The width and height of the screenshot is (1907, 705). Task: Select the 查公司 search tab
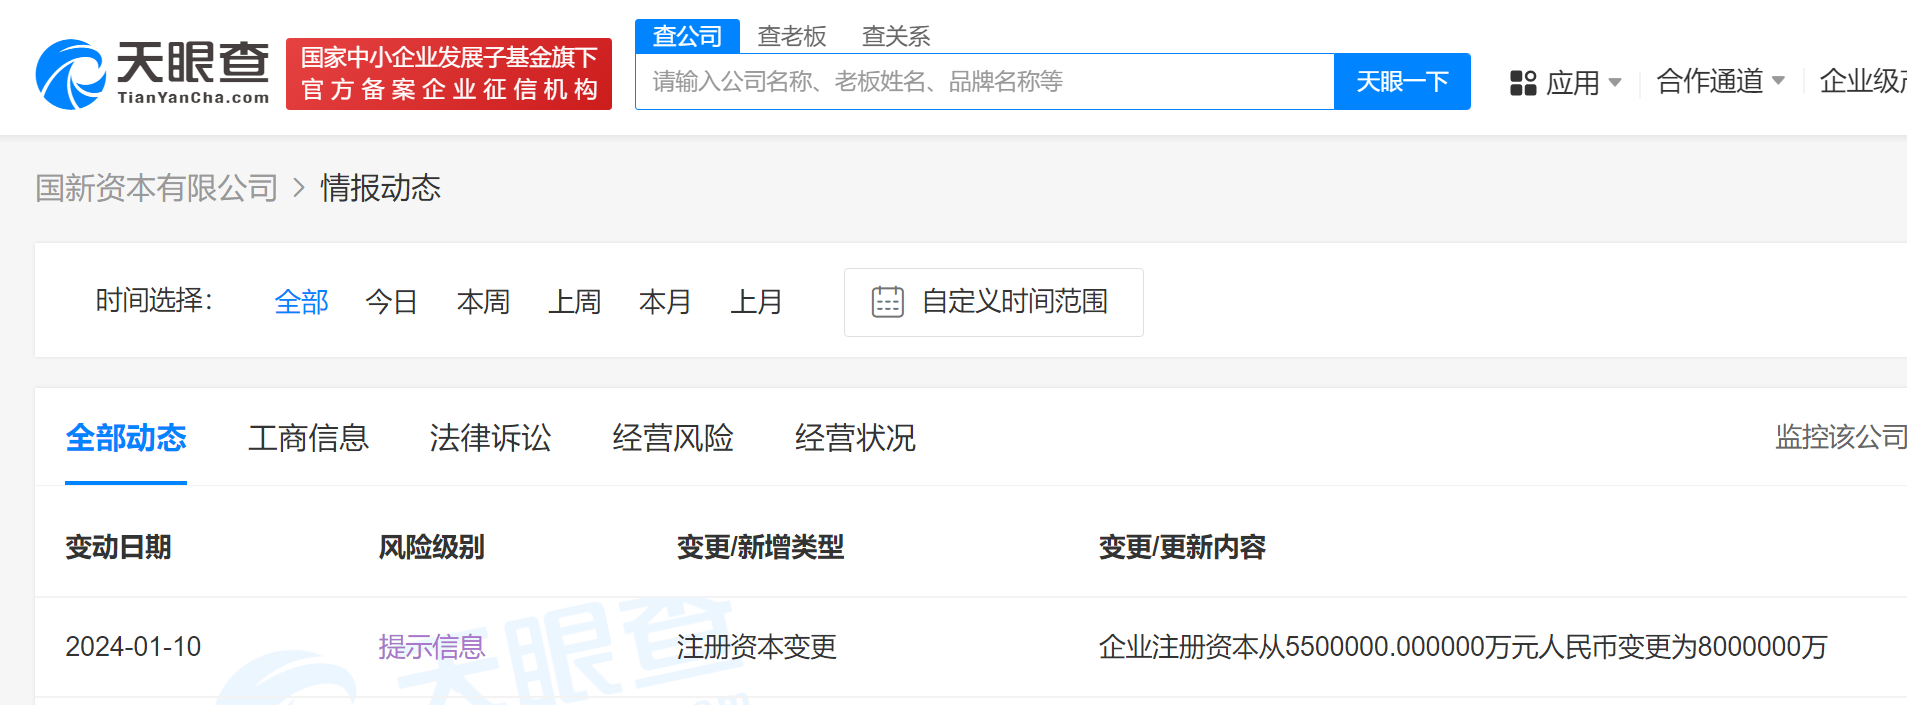pos(687,36)
